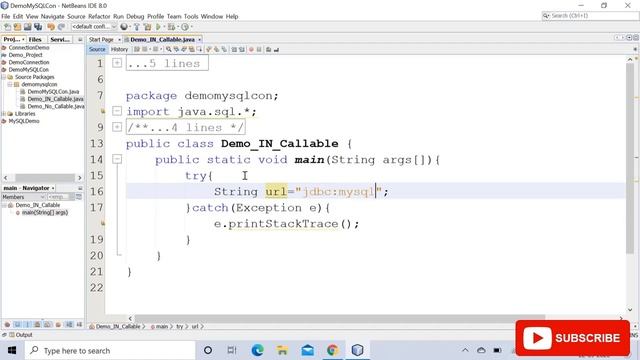The image size is (640, 360).
Task: Expand the folded 5 lines at line 1
Action: pos(117,63)
